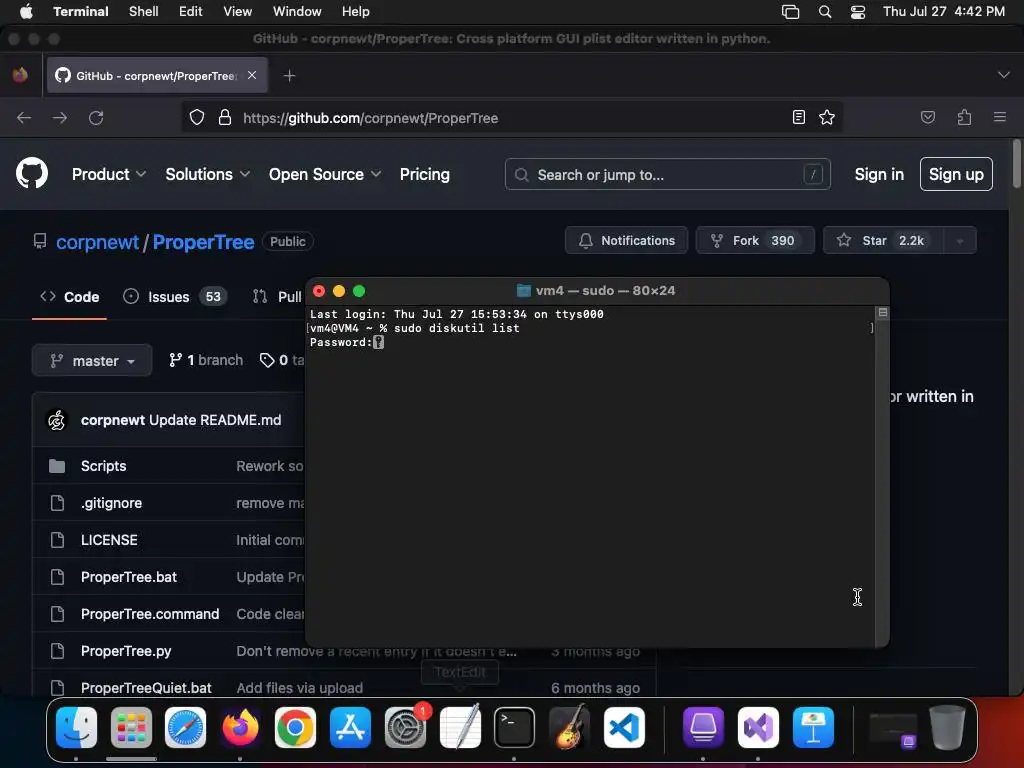
Task: Click the Terminal scrollback split icon
Action: [x=882, y=313]
